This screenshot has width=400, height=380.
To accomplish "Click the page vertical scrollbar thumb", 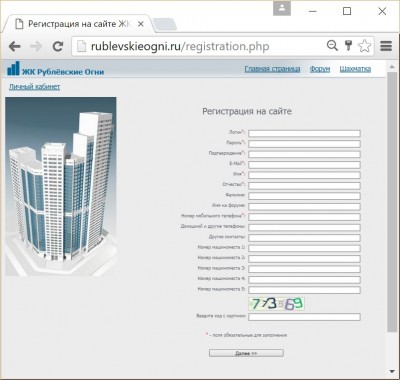I will pyautogui.click(x=392, y=202).
